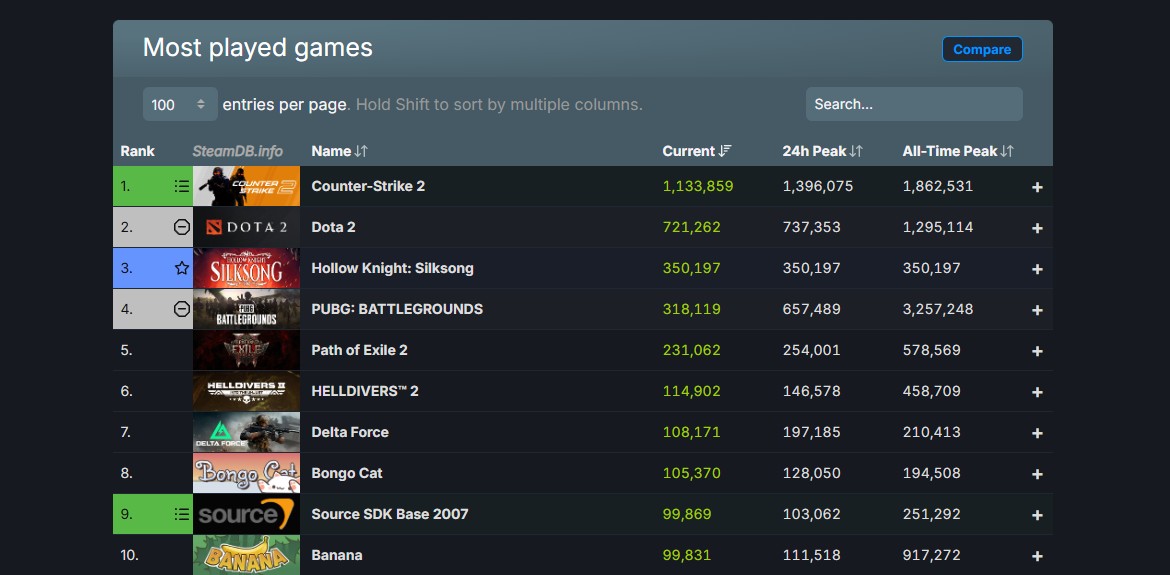The width and height of the screenshot is (1170, 575).
Task: Expand Bongo Cat row plus icon
Action: click(x=1037, y=474)
